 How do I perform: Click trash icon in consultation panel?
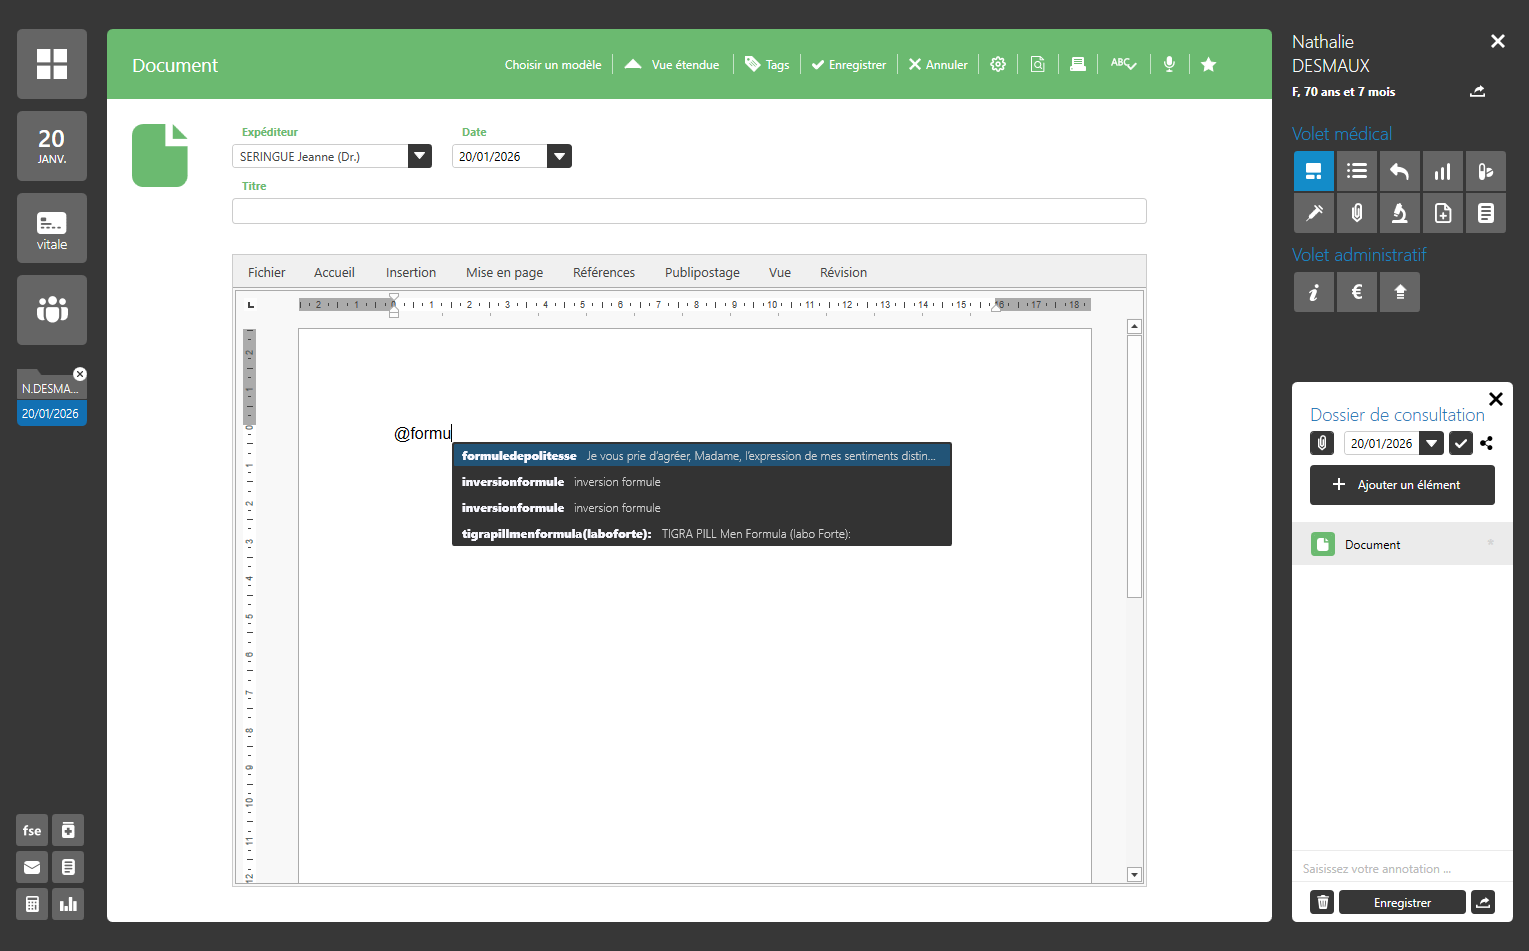[1322, 902]
